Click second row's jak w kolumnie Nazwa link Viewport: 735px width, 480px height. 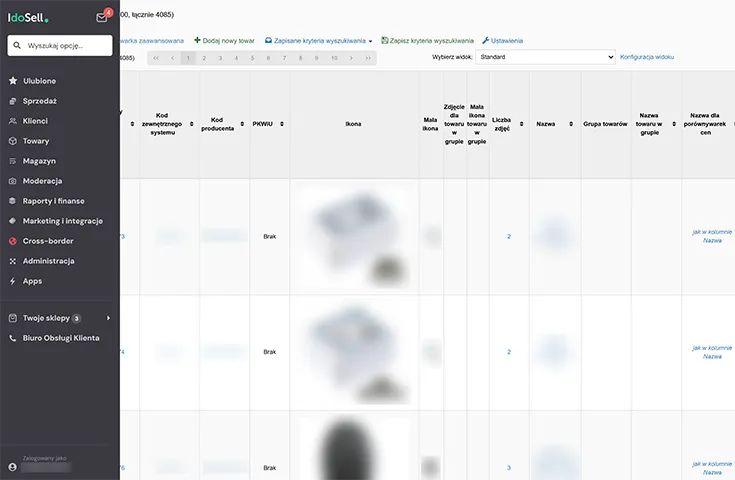tap(712, 352)
